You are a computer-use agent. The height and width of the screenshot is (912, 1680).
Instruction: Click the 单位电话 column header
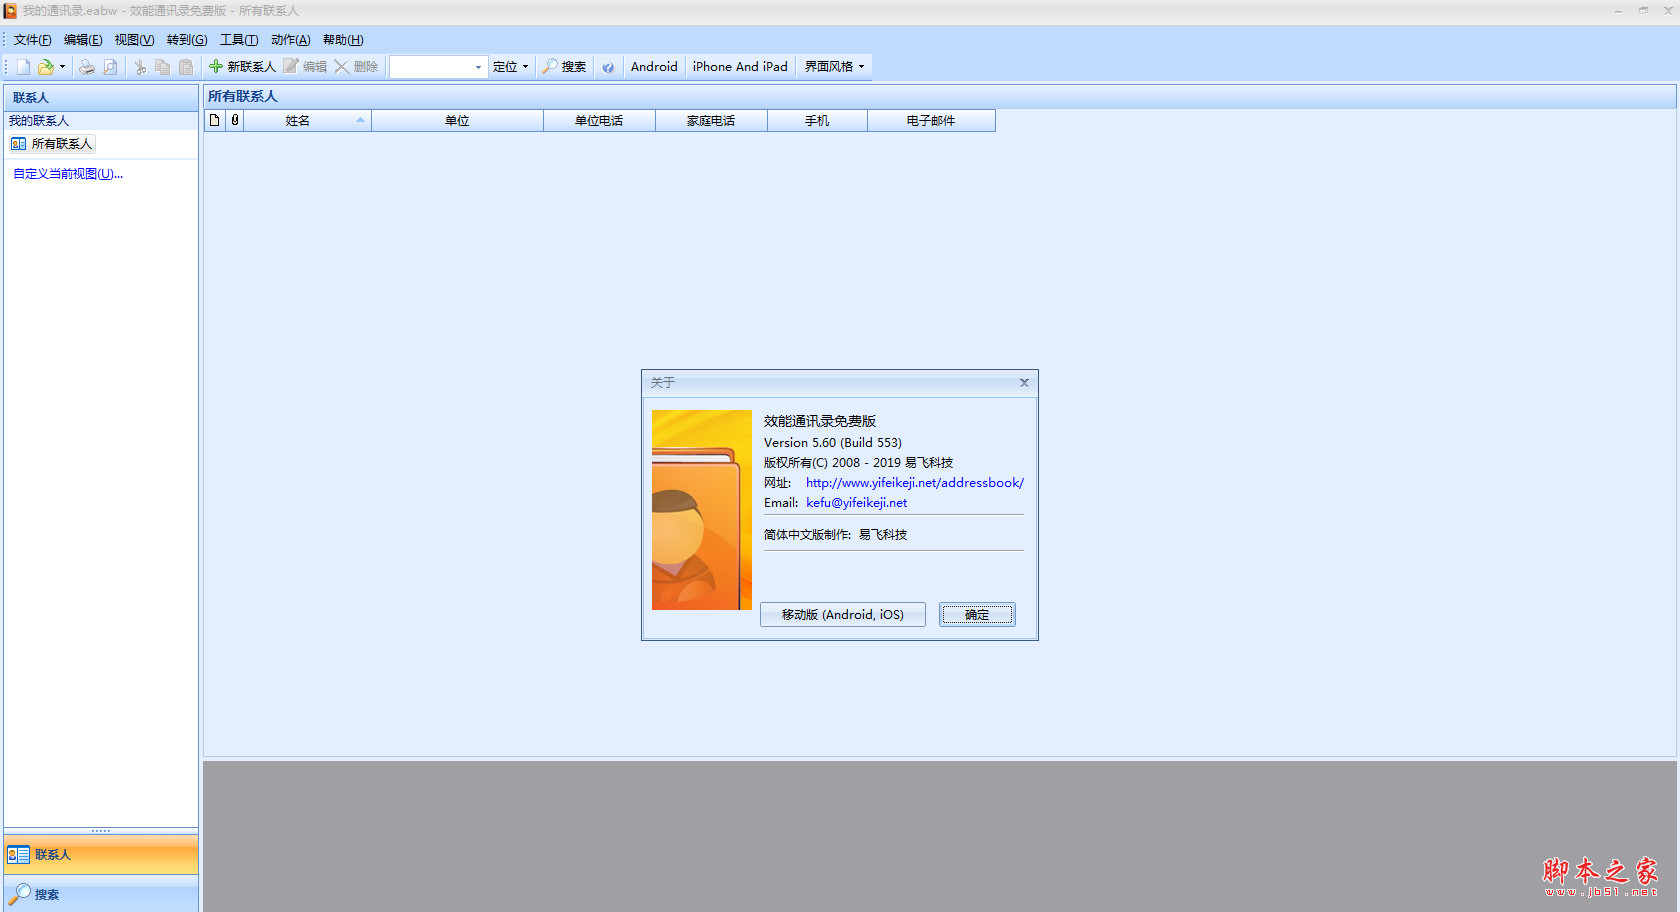coord(599,121)
